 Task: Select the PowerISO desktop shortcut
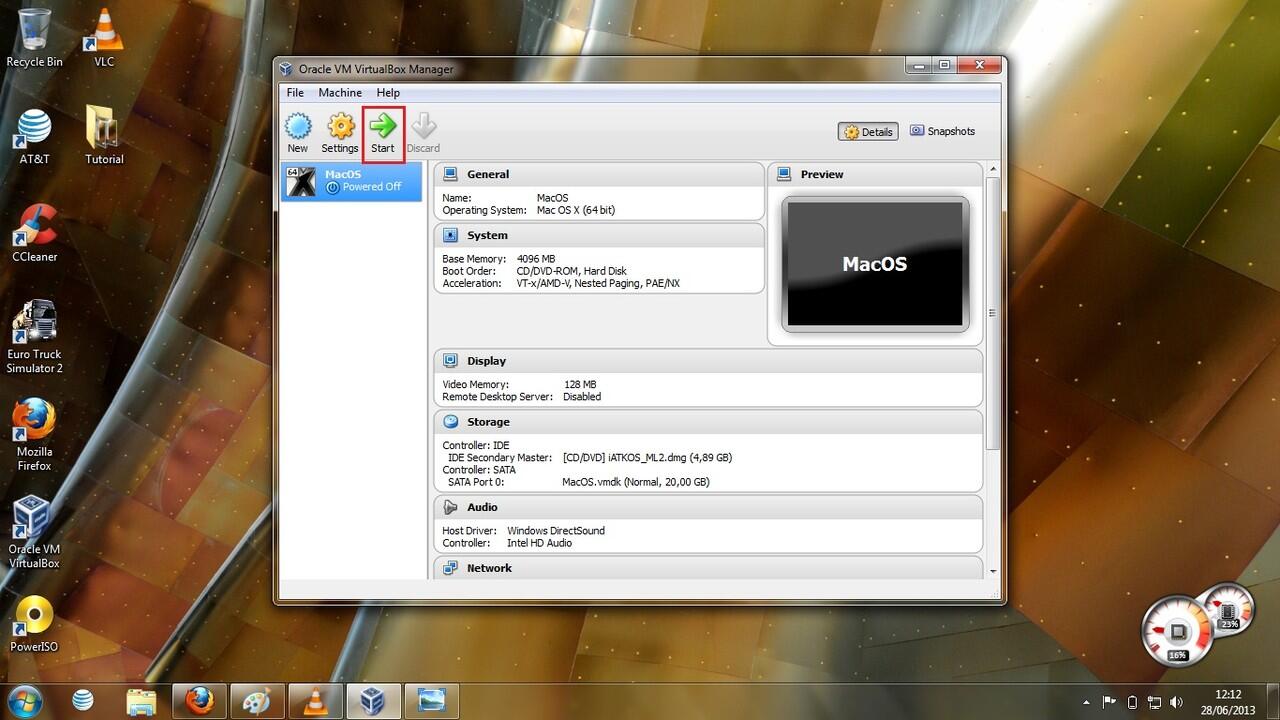34,624
